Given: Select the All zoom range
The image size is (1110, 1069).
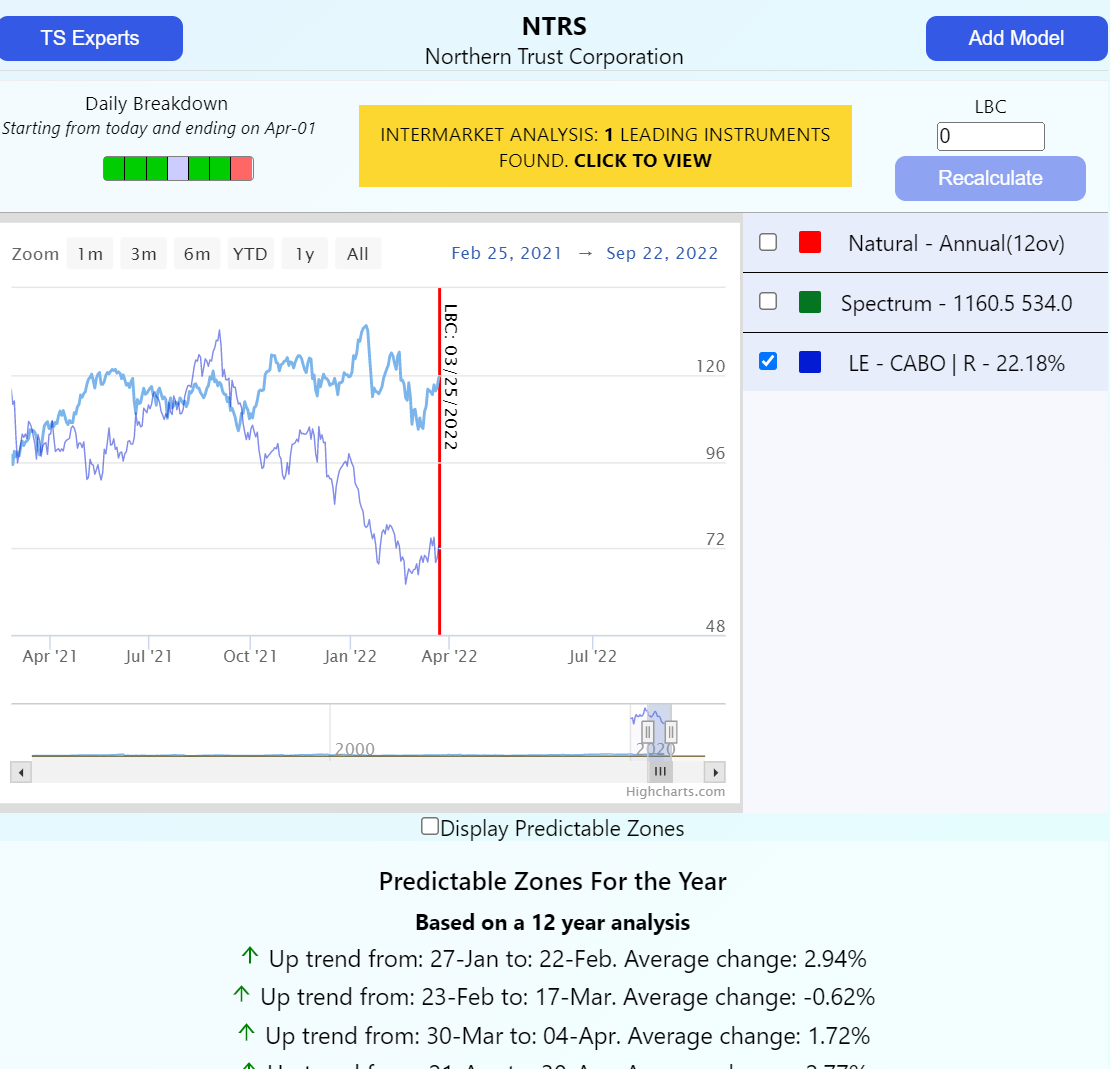Looking at the screenshot, I should pos(357,253).
